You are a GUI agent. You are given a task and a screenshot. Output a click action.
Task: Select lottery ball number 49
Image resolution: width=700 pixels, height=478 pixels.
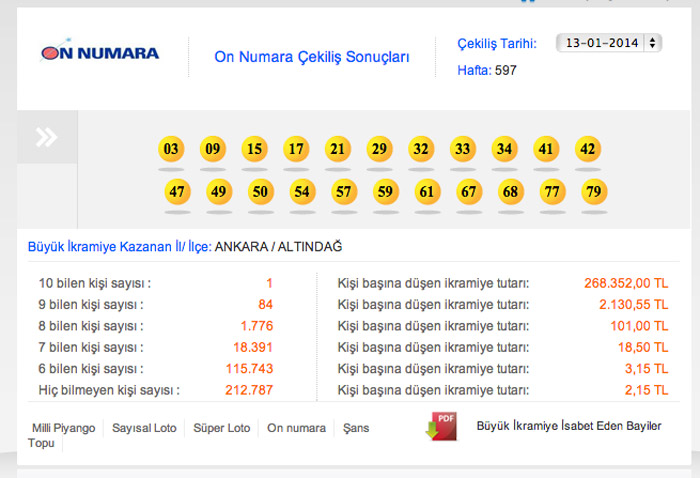coord(219,191)
